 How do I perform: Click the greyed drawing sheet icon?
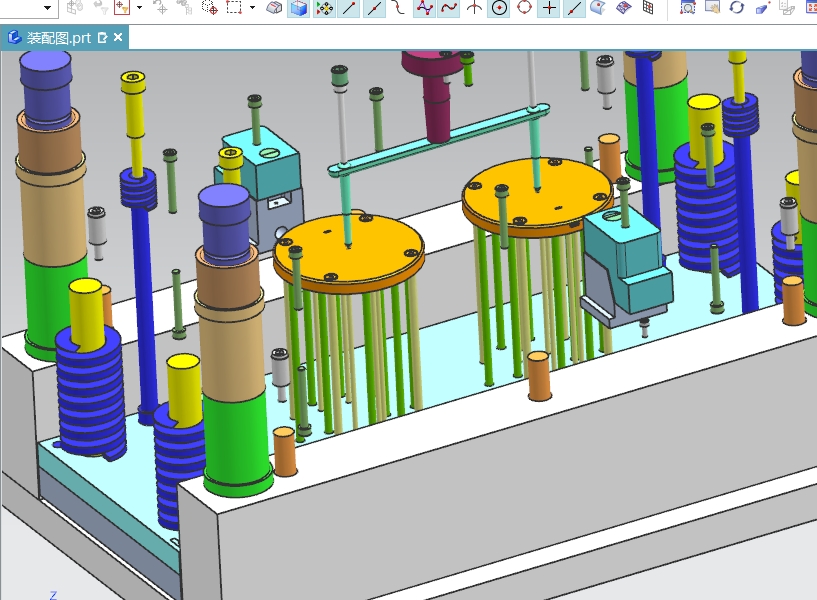tap(787, 7)
